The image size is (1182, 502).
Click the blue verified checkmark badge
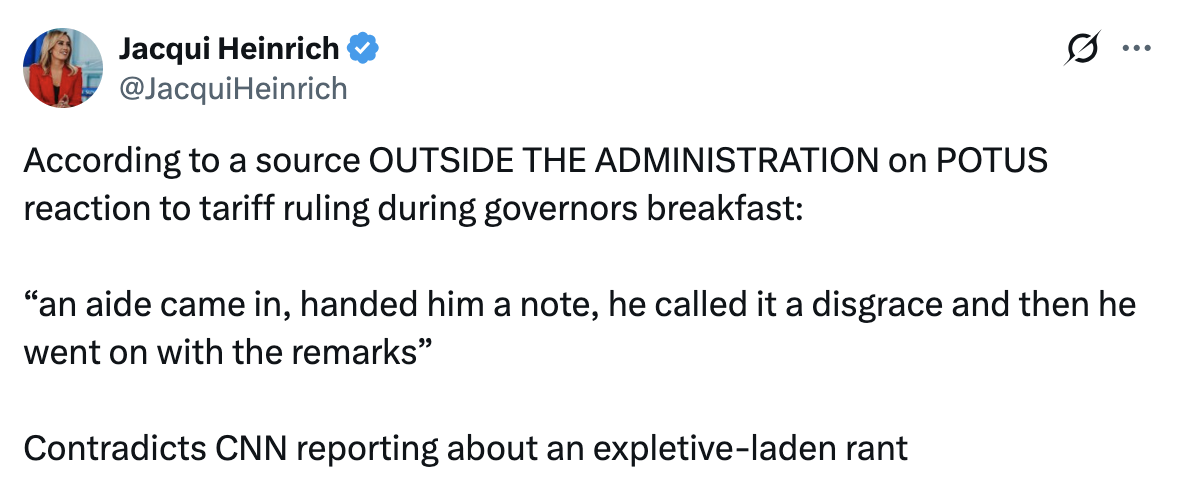point(362,46)
